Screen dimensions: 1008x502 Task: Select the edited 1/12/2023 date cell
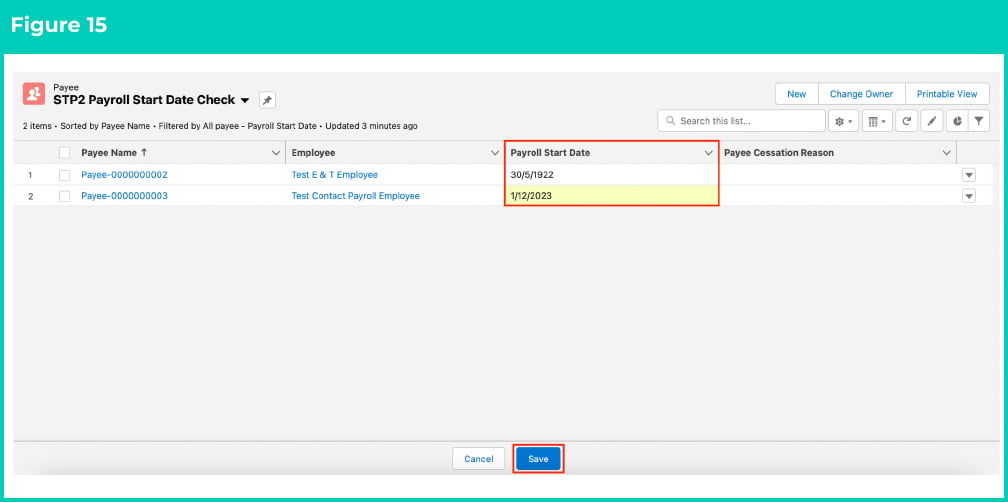point(611,196)
